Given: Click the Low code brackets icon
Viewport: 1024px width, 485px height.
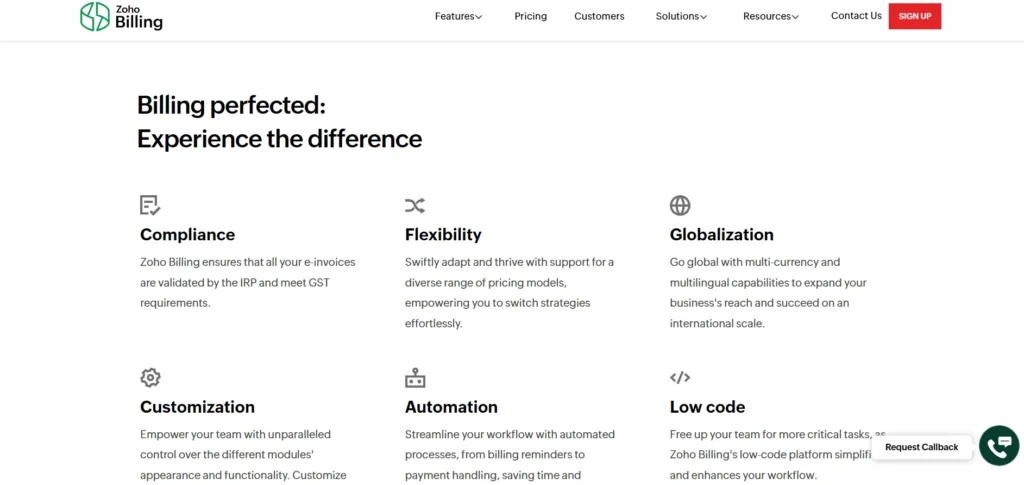Looking at the screenshot, I should click(680, 377).
